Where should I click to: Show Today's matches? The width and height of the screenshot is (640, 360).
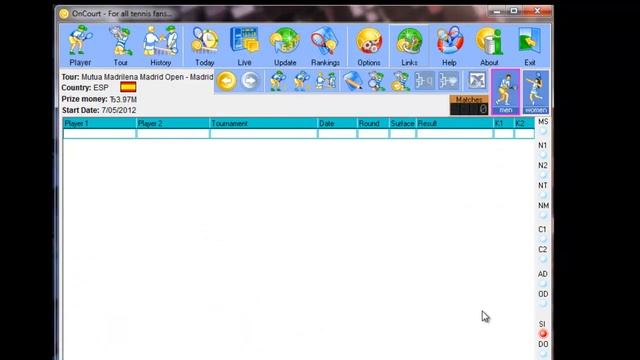point(204,46)
